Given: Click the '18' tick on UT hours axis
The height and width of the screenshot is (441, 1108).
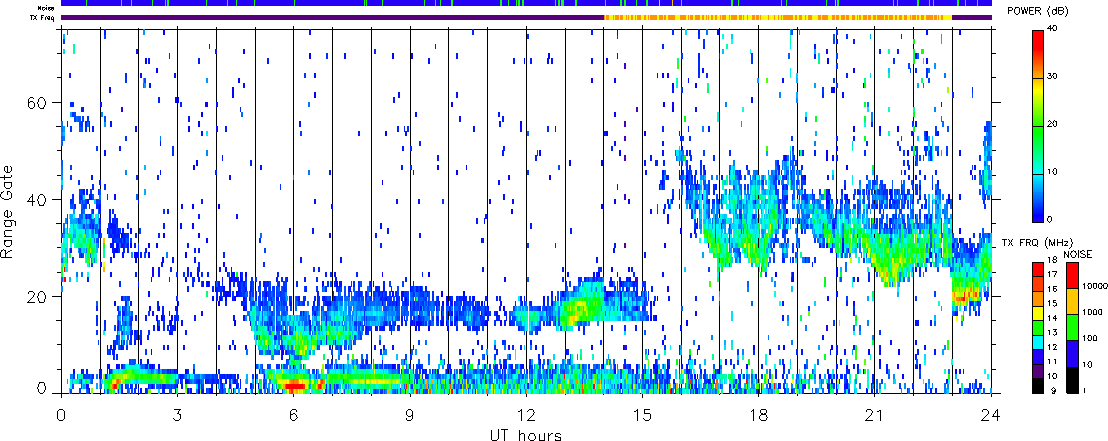Looking at the screenshot, I should click(758, 414).
